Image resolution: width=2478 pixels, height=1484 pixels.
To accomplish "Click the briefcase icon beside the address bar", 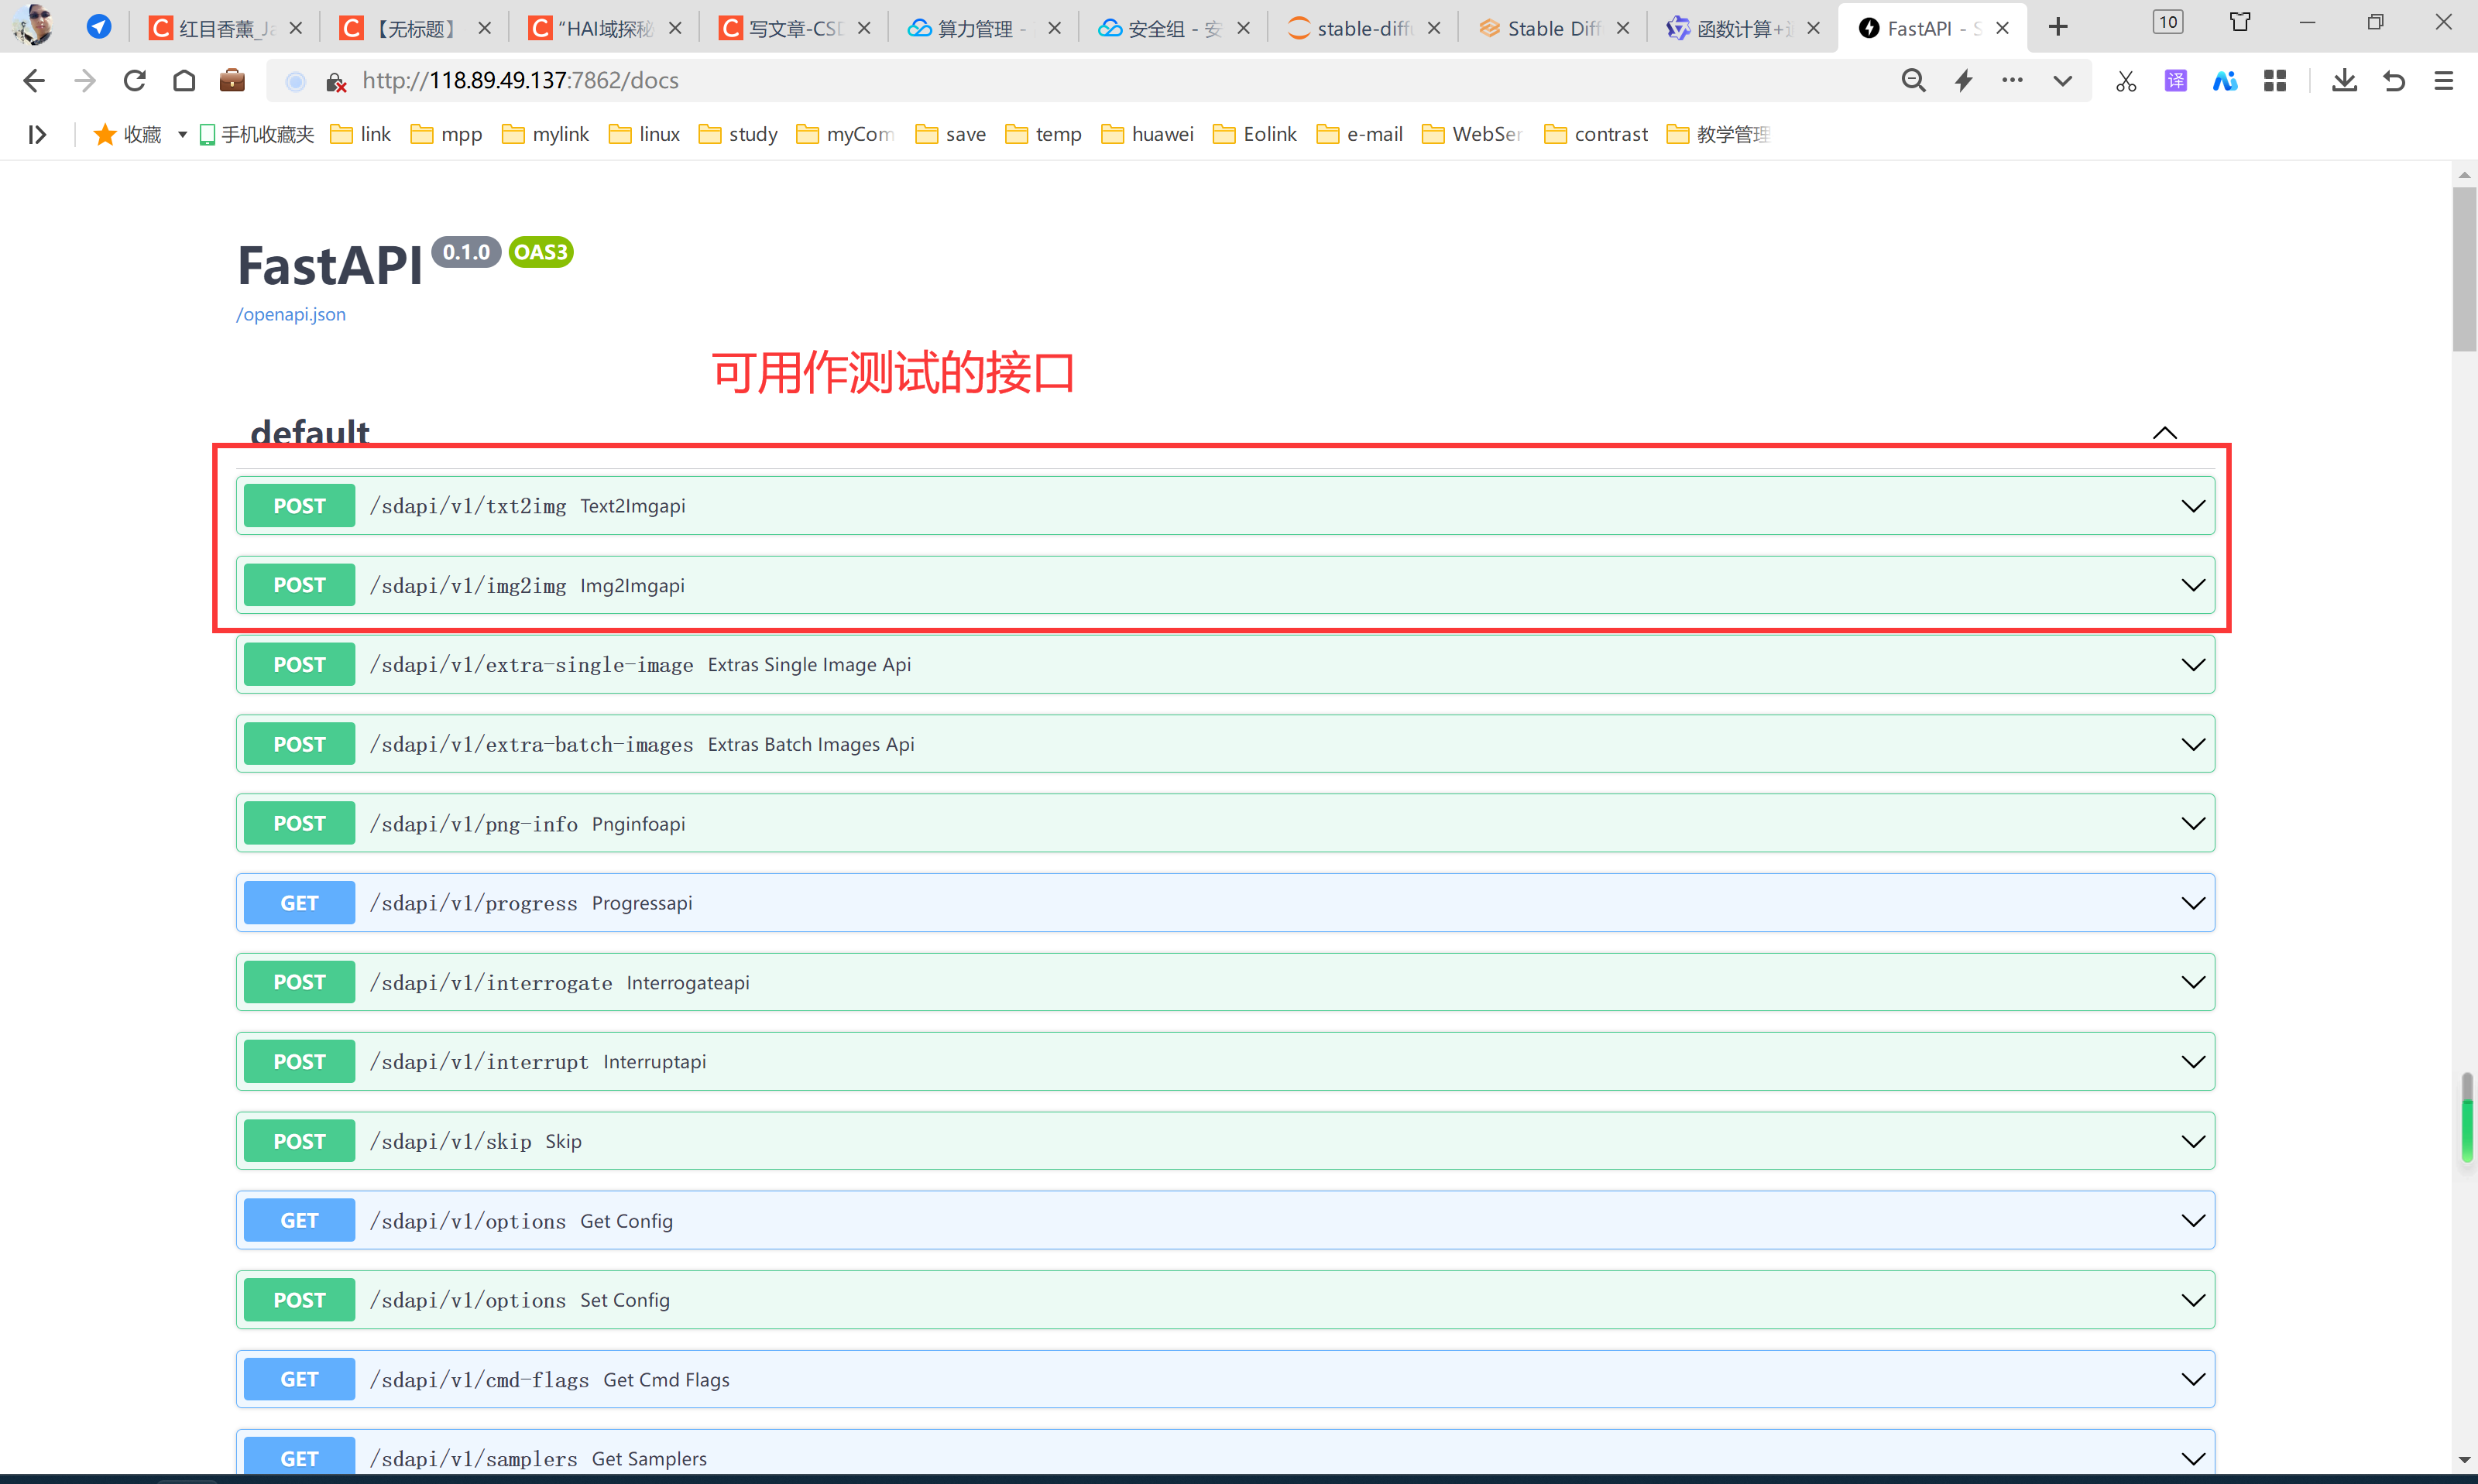I will [x=232, y=80].
